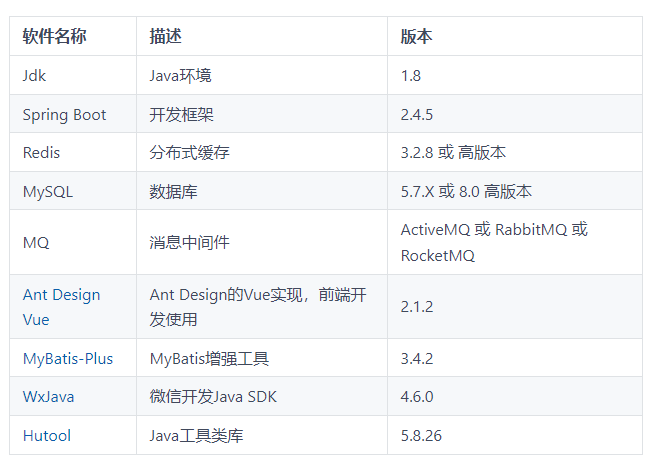Click the 描述 column header
654x461 pixels.
point(166,37)
